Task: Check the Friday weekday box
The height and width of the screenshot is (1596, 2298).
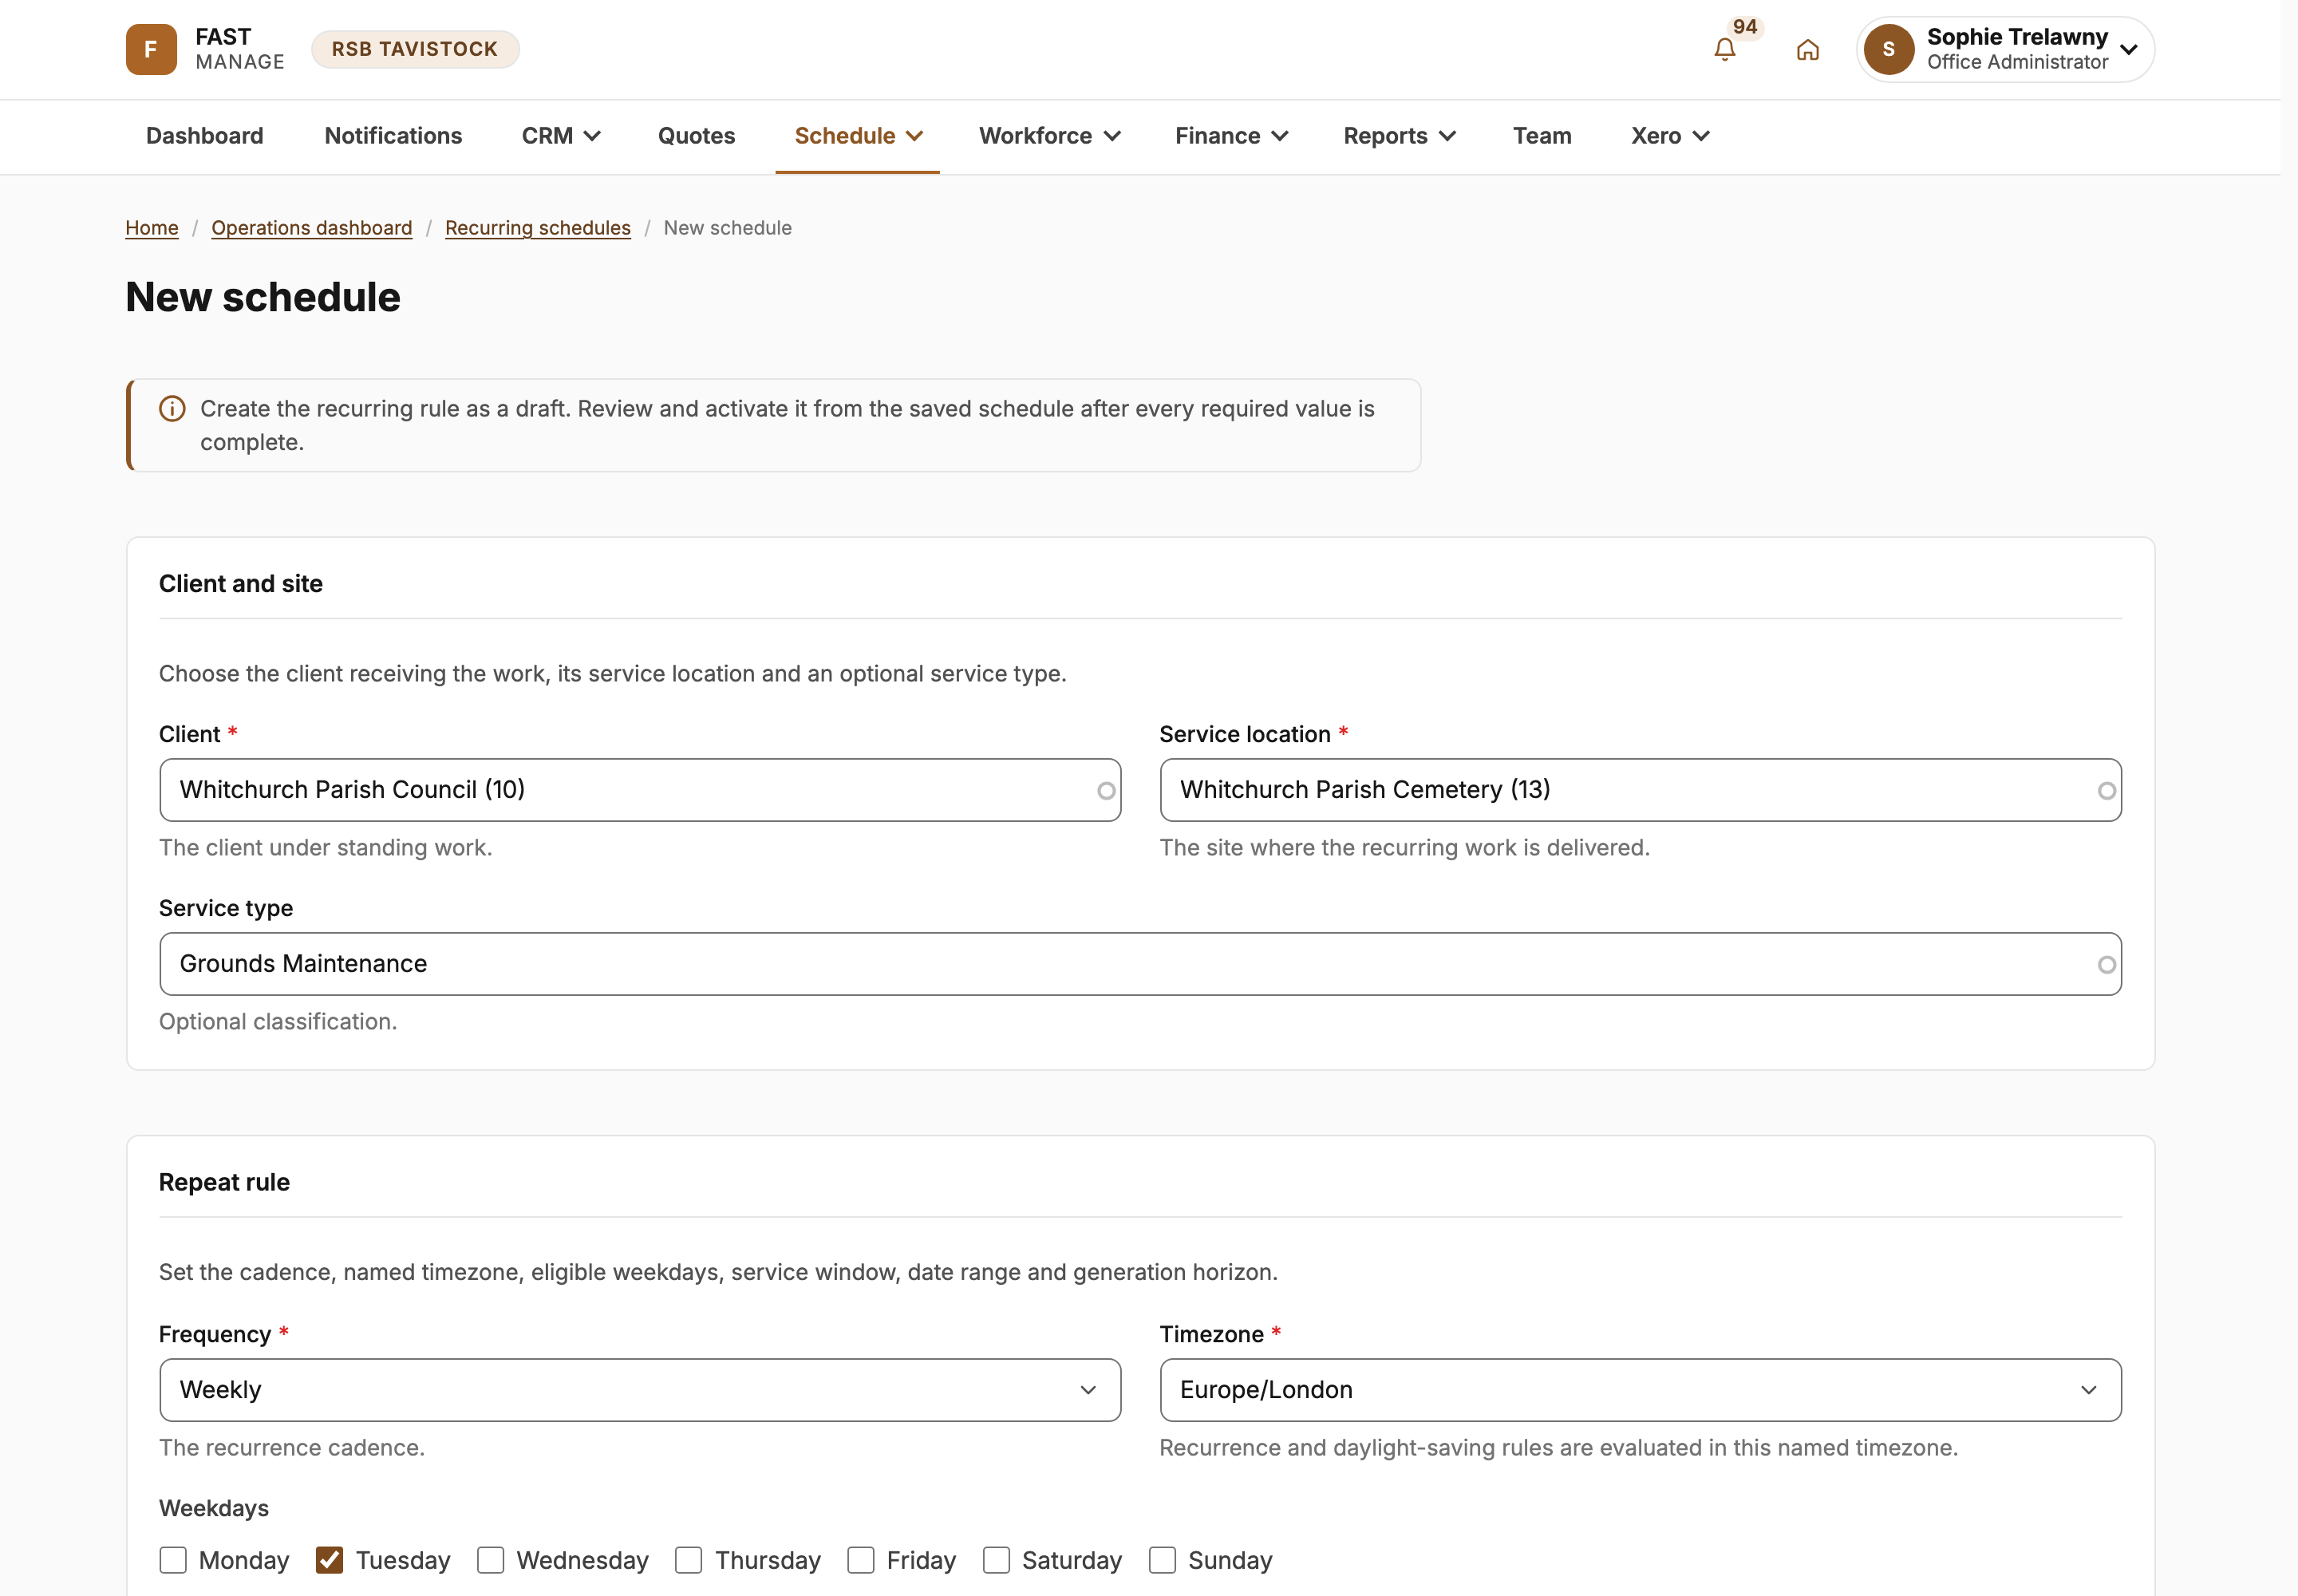Action: pos(860,1560)
